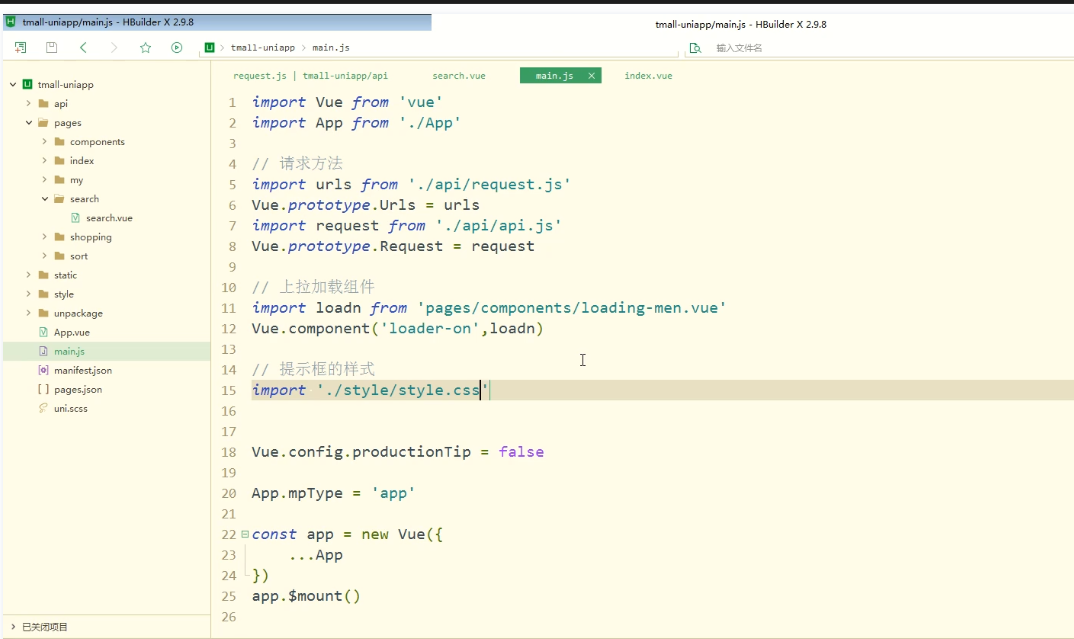Click the App.vue file icon
Viewport: 1074px width, 639px height.
click(43, 332)
